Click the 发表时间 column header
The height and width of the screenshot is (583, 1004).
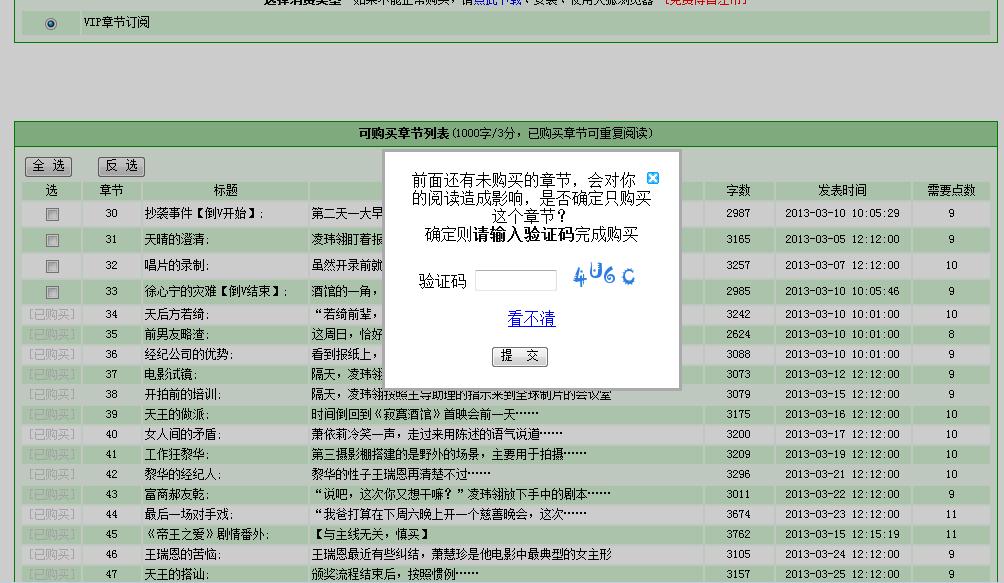841,190
